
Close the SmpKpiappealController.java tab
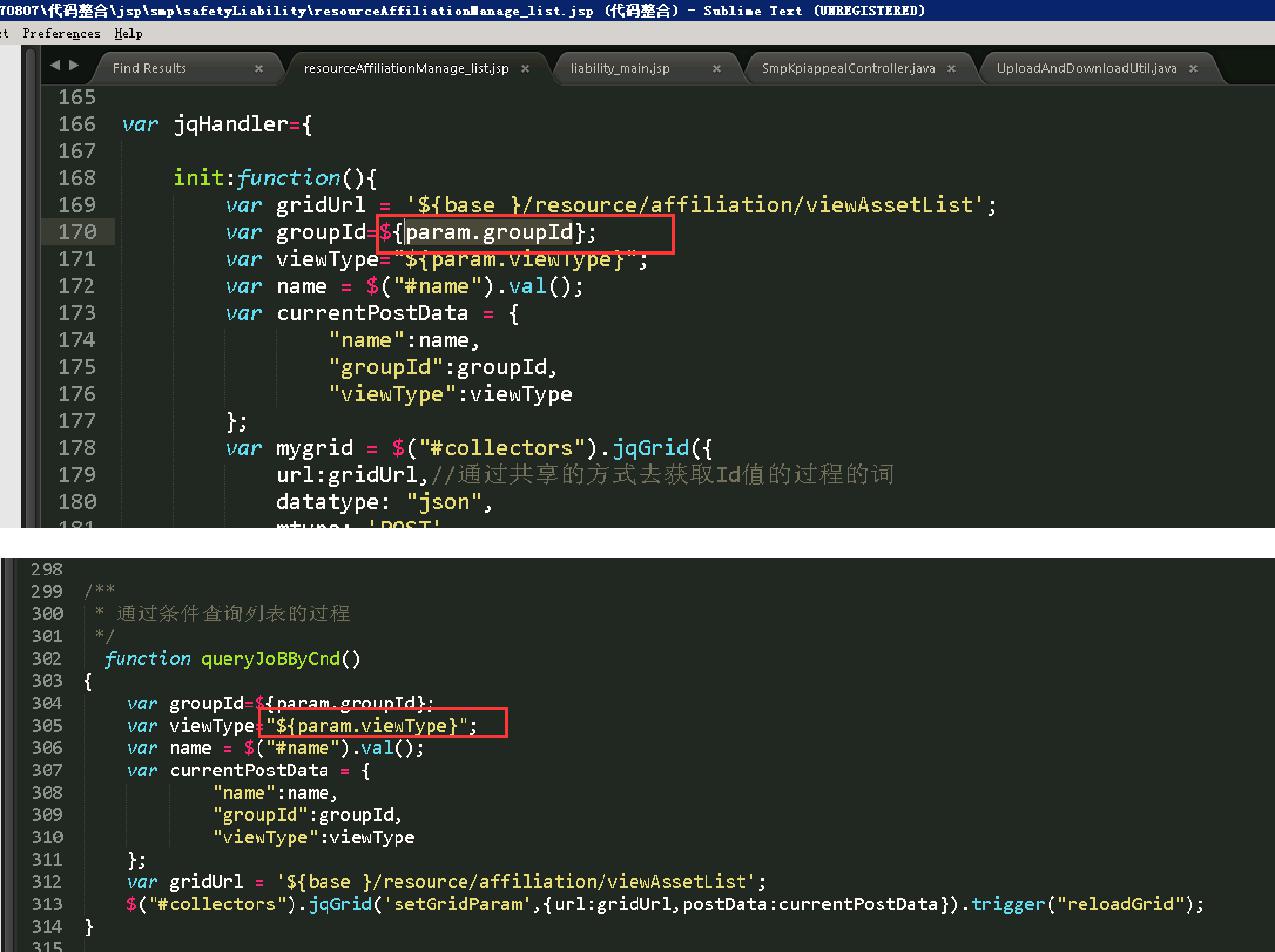tap(951, 69)
